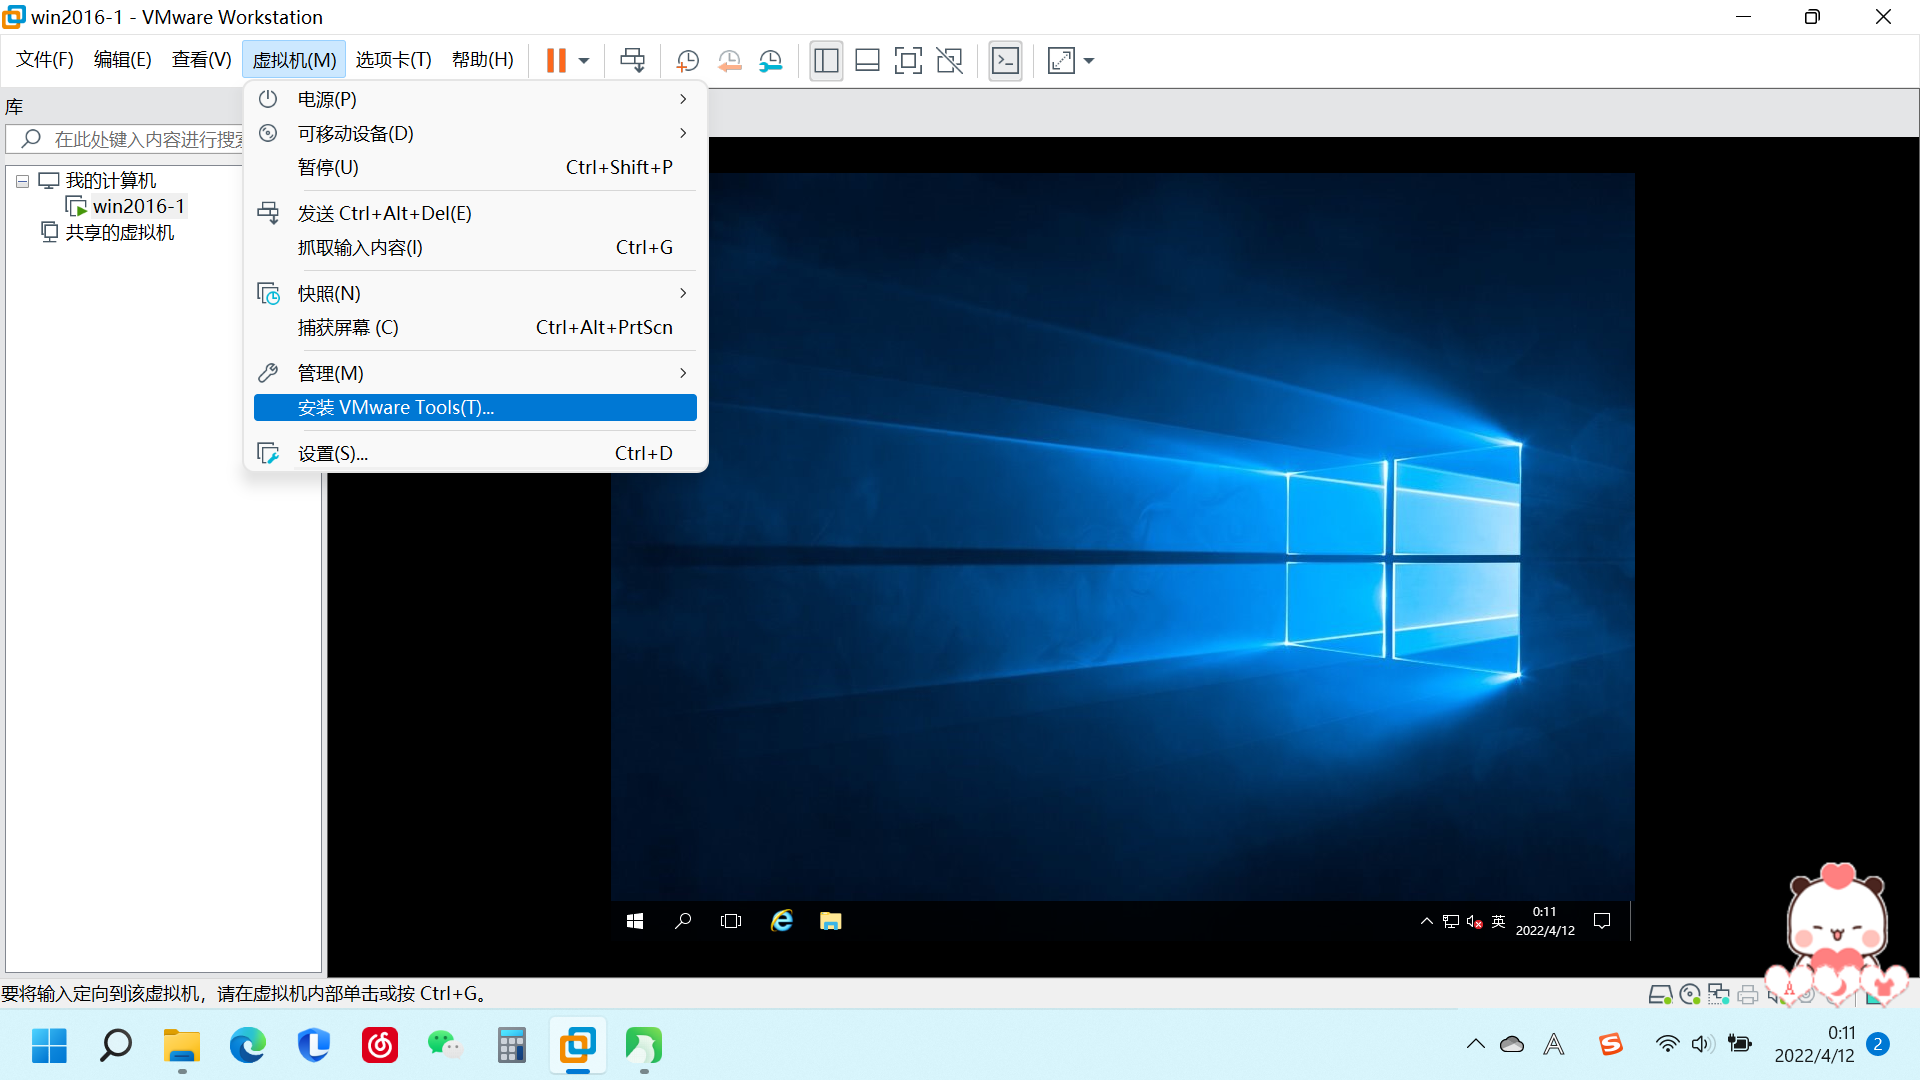The image size is (1920, 1080).
Task: Toggle the console view toolbar icon
Action: click(1005, 61)
